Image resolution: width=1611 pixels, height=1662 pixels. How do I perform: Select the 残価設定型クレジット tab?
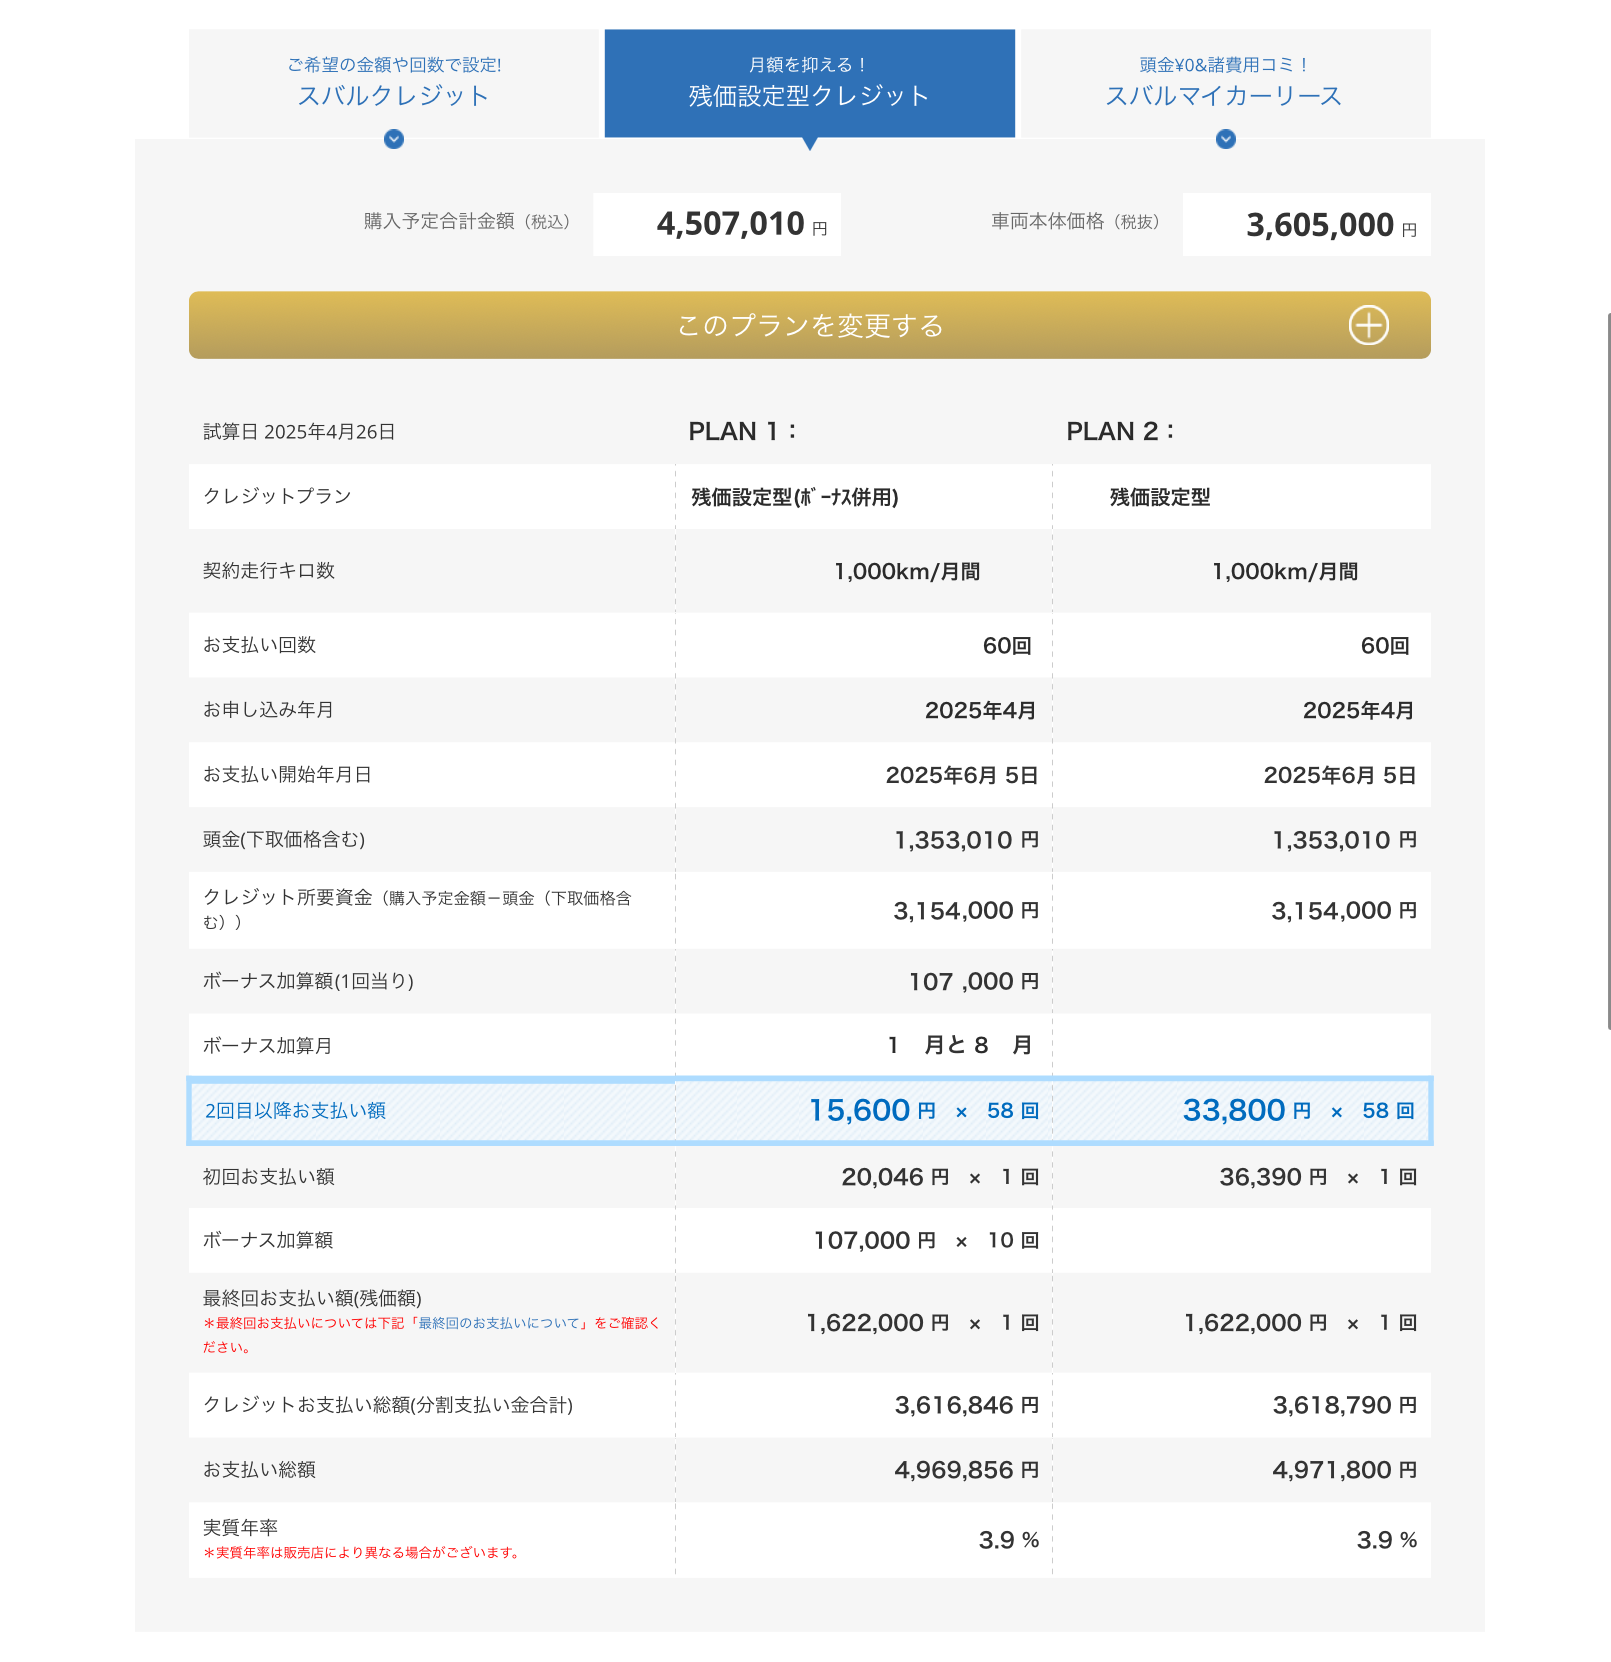810,83
